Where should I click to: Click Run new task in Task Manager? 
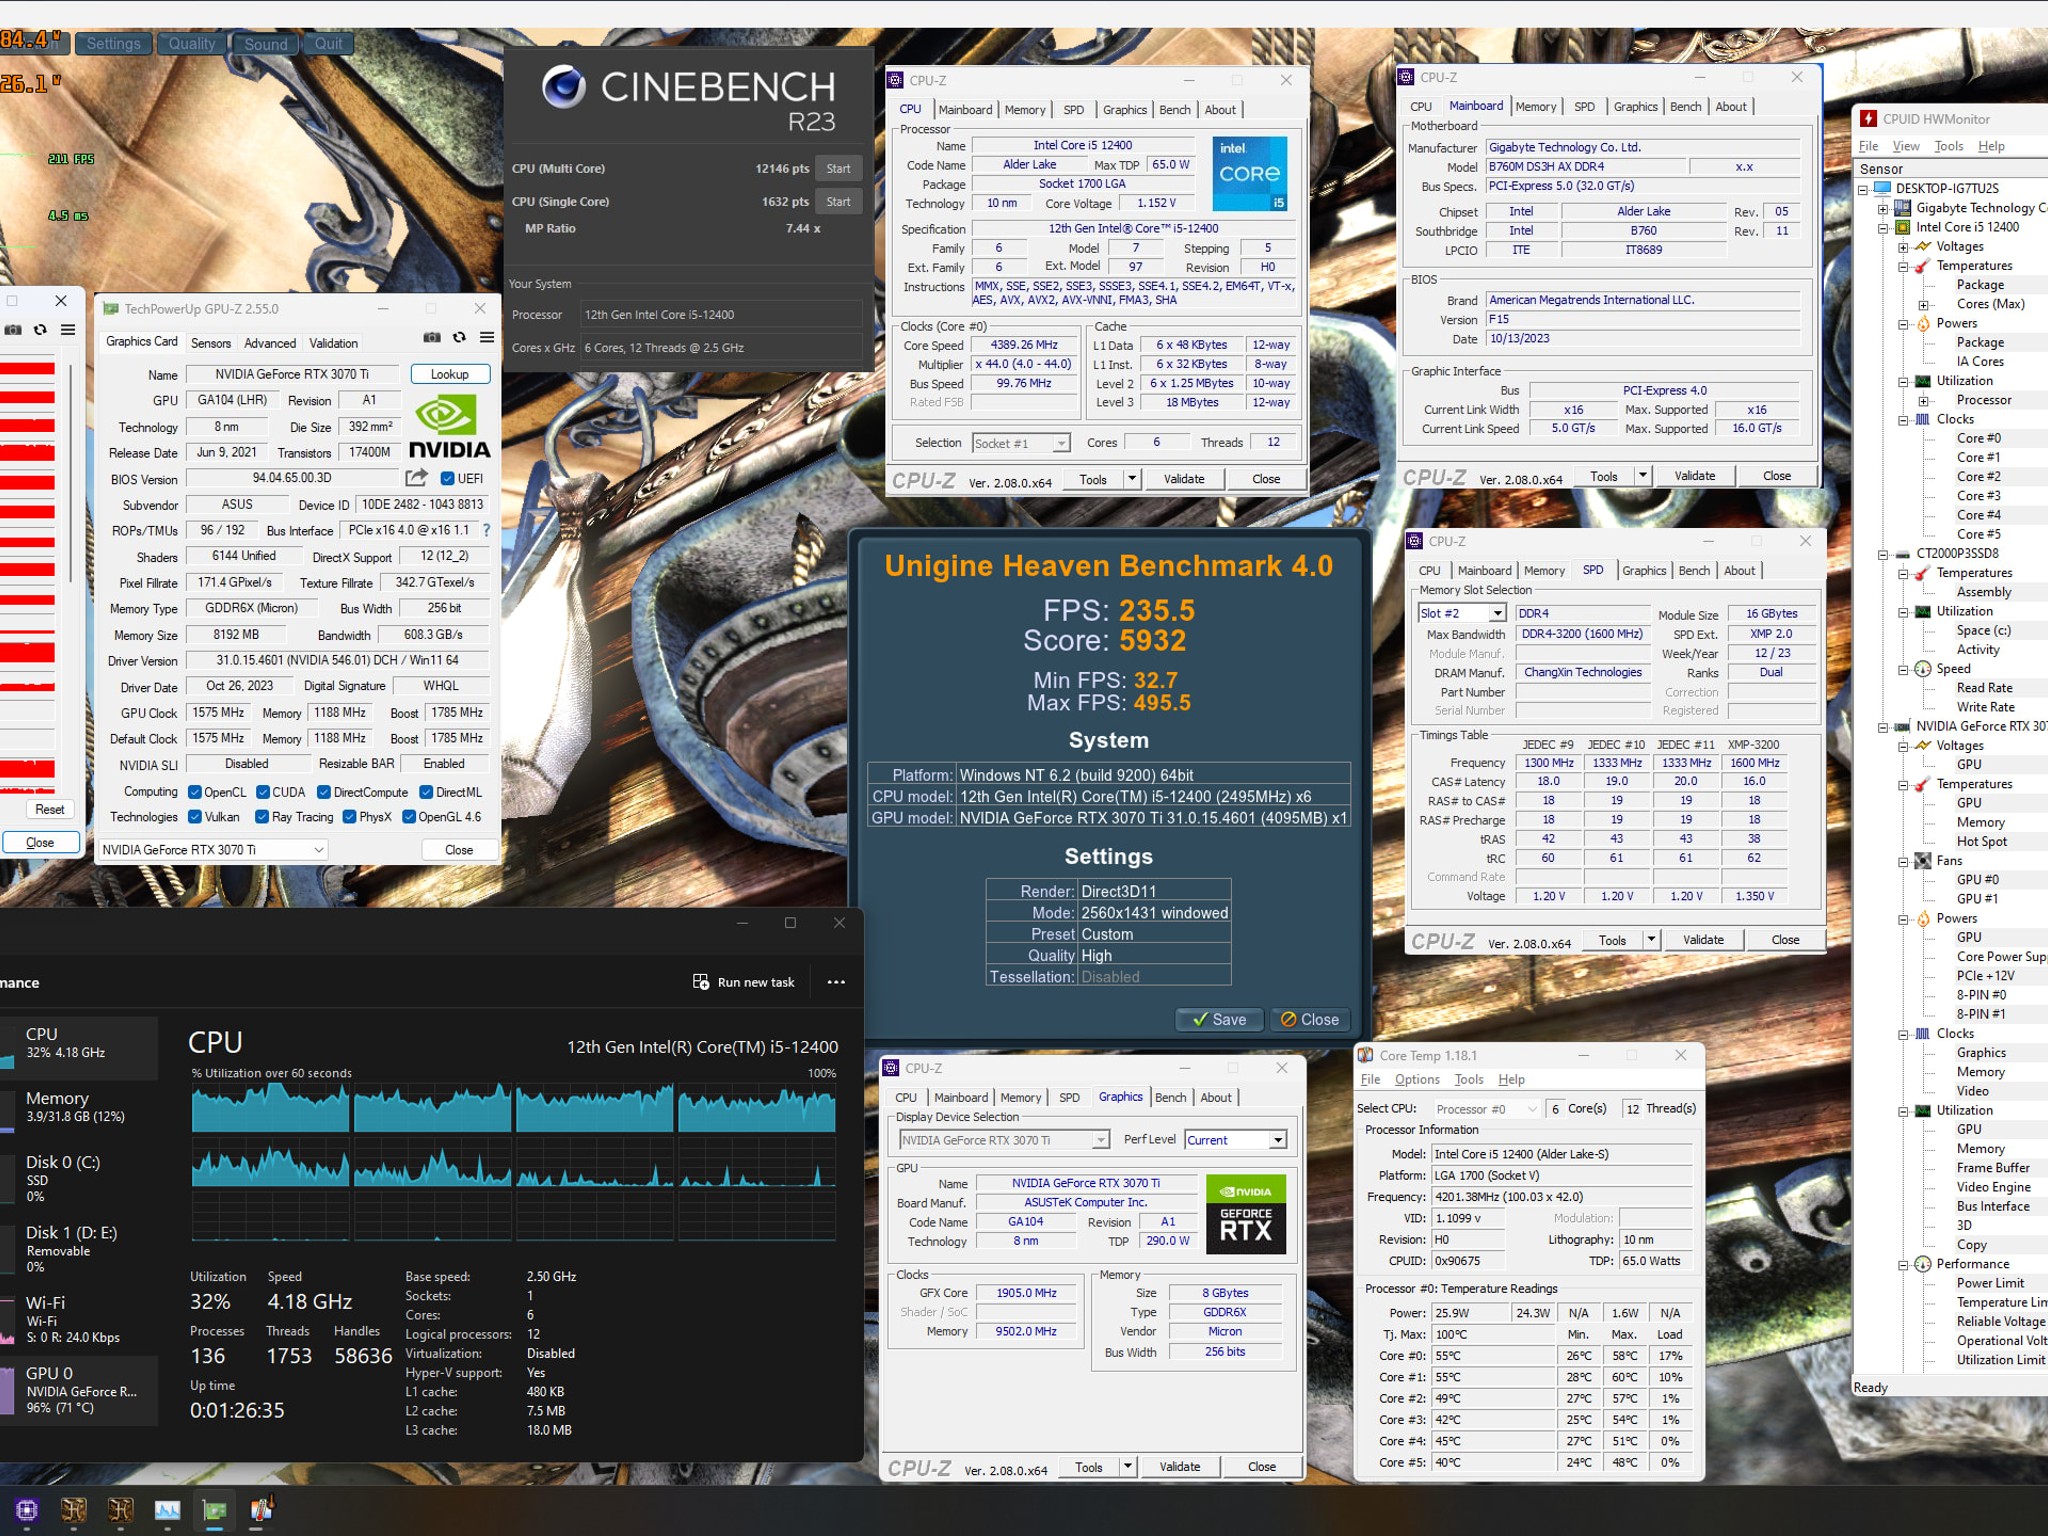coord(744,982)
